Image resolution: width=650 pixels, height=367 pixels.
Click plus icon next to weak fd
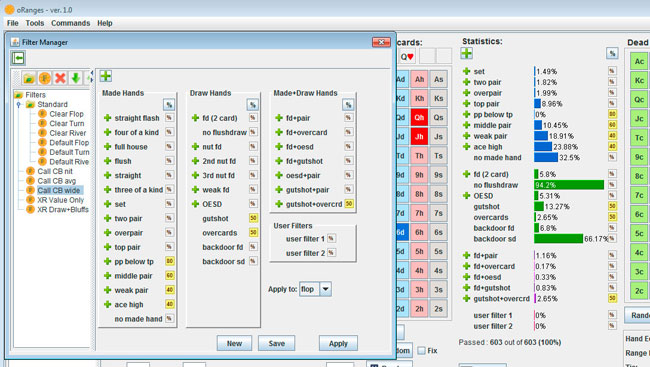click(195, 190)
